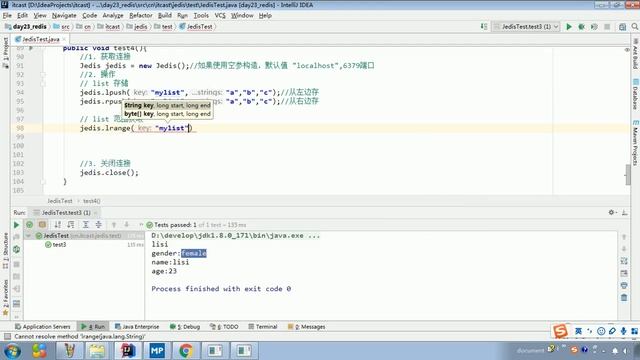Click Next Failed Test down arrow
The image size is (640, 360).
[127, 224]
